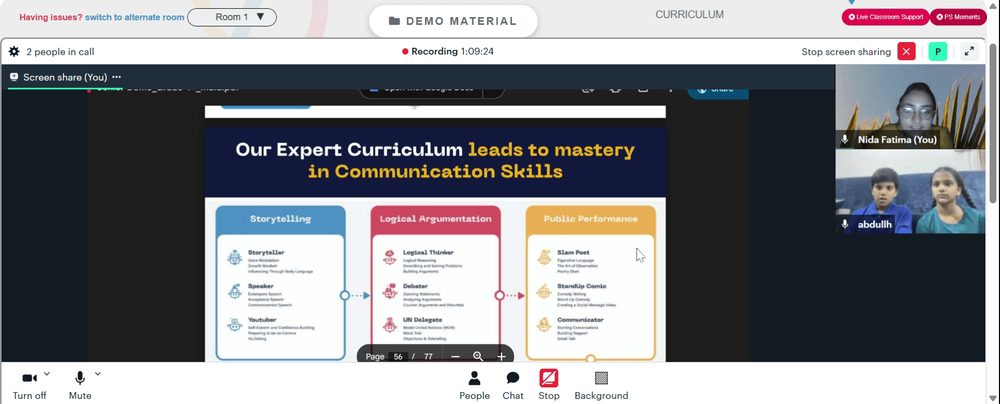
Task: Select the Screen share (You) tab
Action: 57,77
